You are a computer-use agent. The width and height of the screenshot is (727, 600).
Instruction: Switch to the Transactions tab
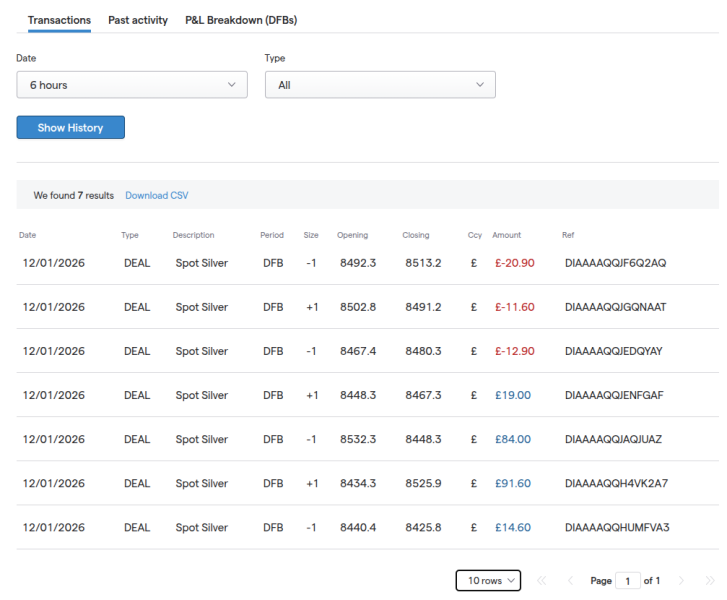pyautogui.click(x=59, y=20)
